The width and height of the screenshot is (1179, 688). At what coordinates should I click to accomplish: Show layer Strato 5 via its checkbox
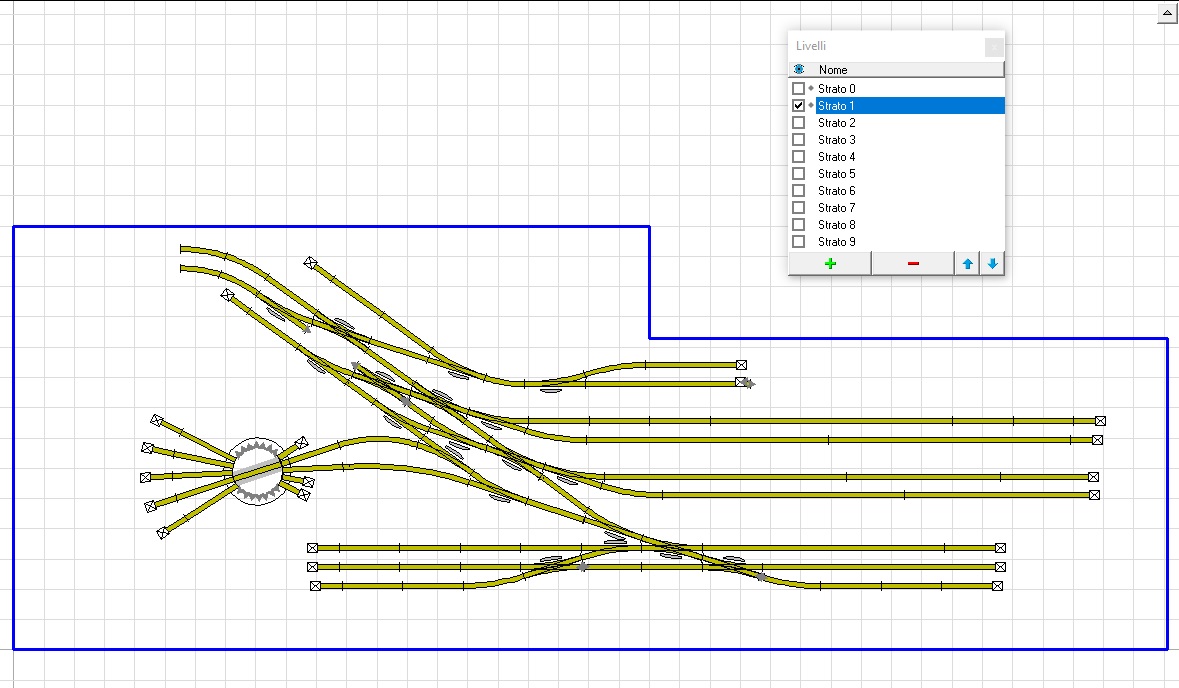point(798,174)
